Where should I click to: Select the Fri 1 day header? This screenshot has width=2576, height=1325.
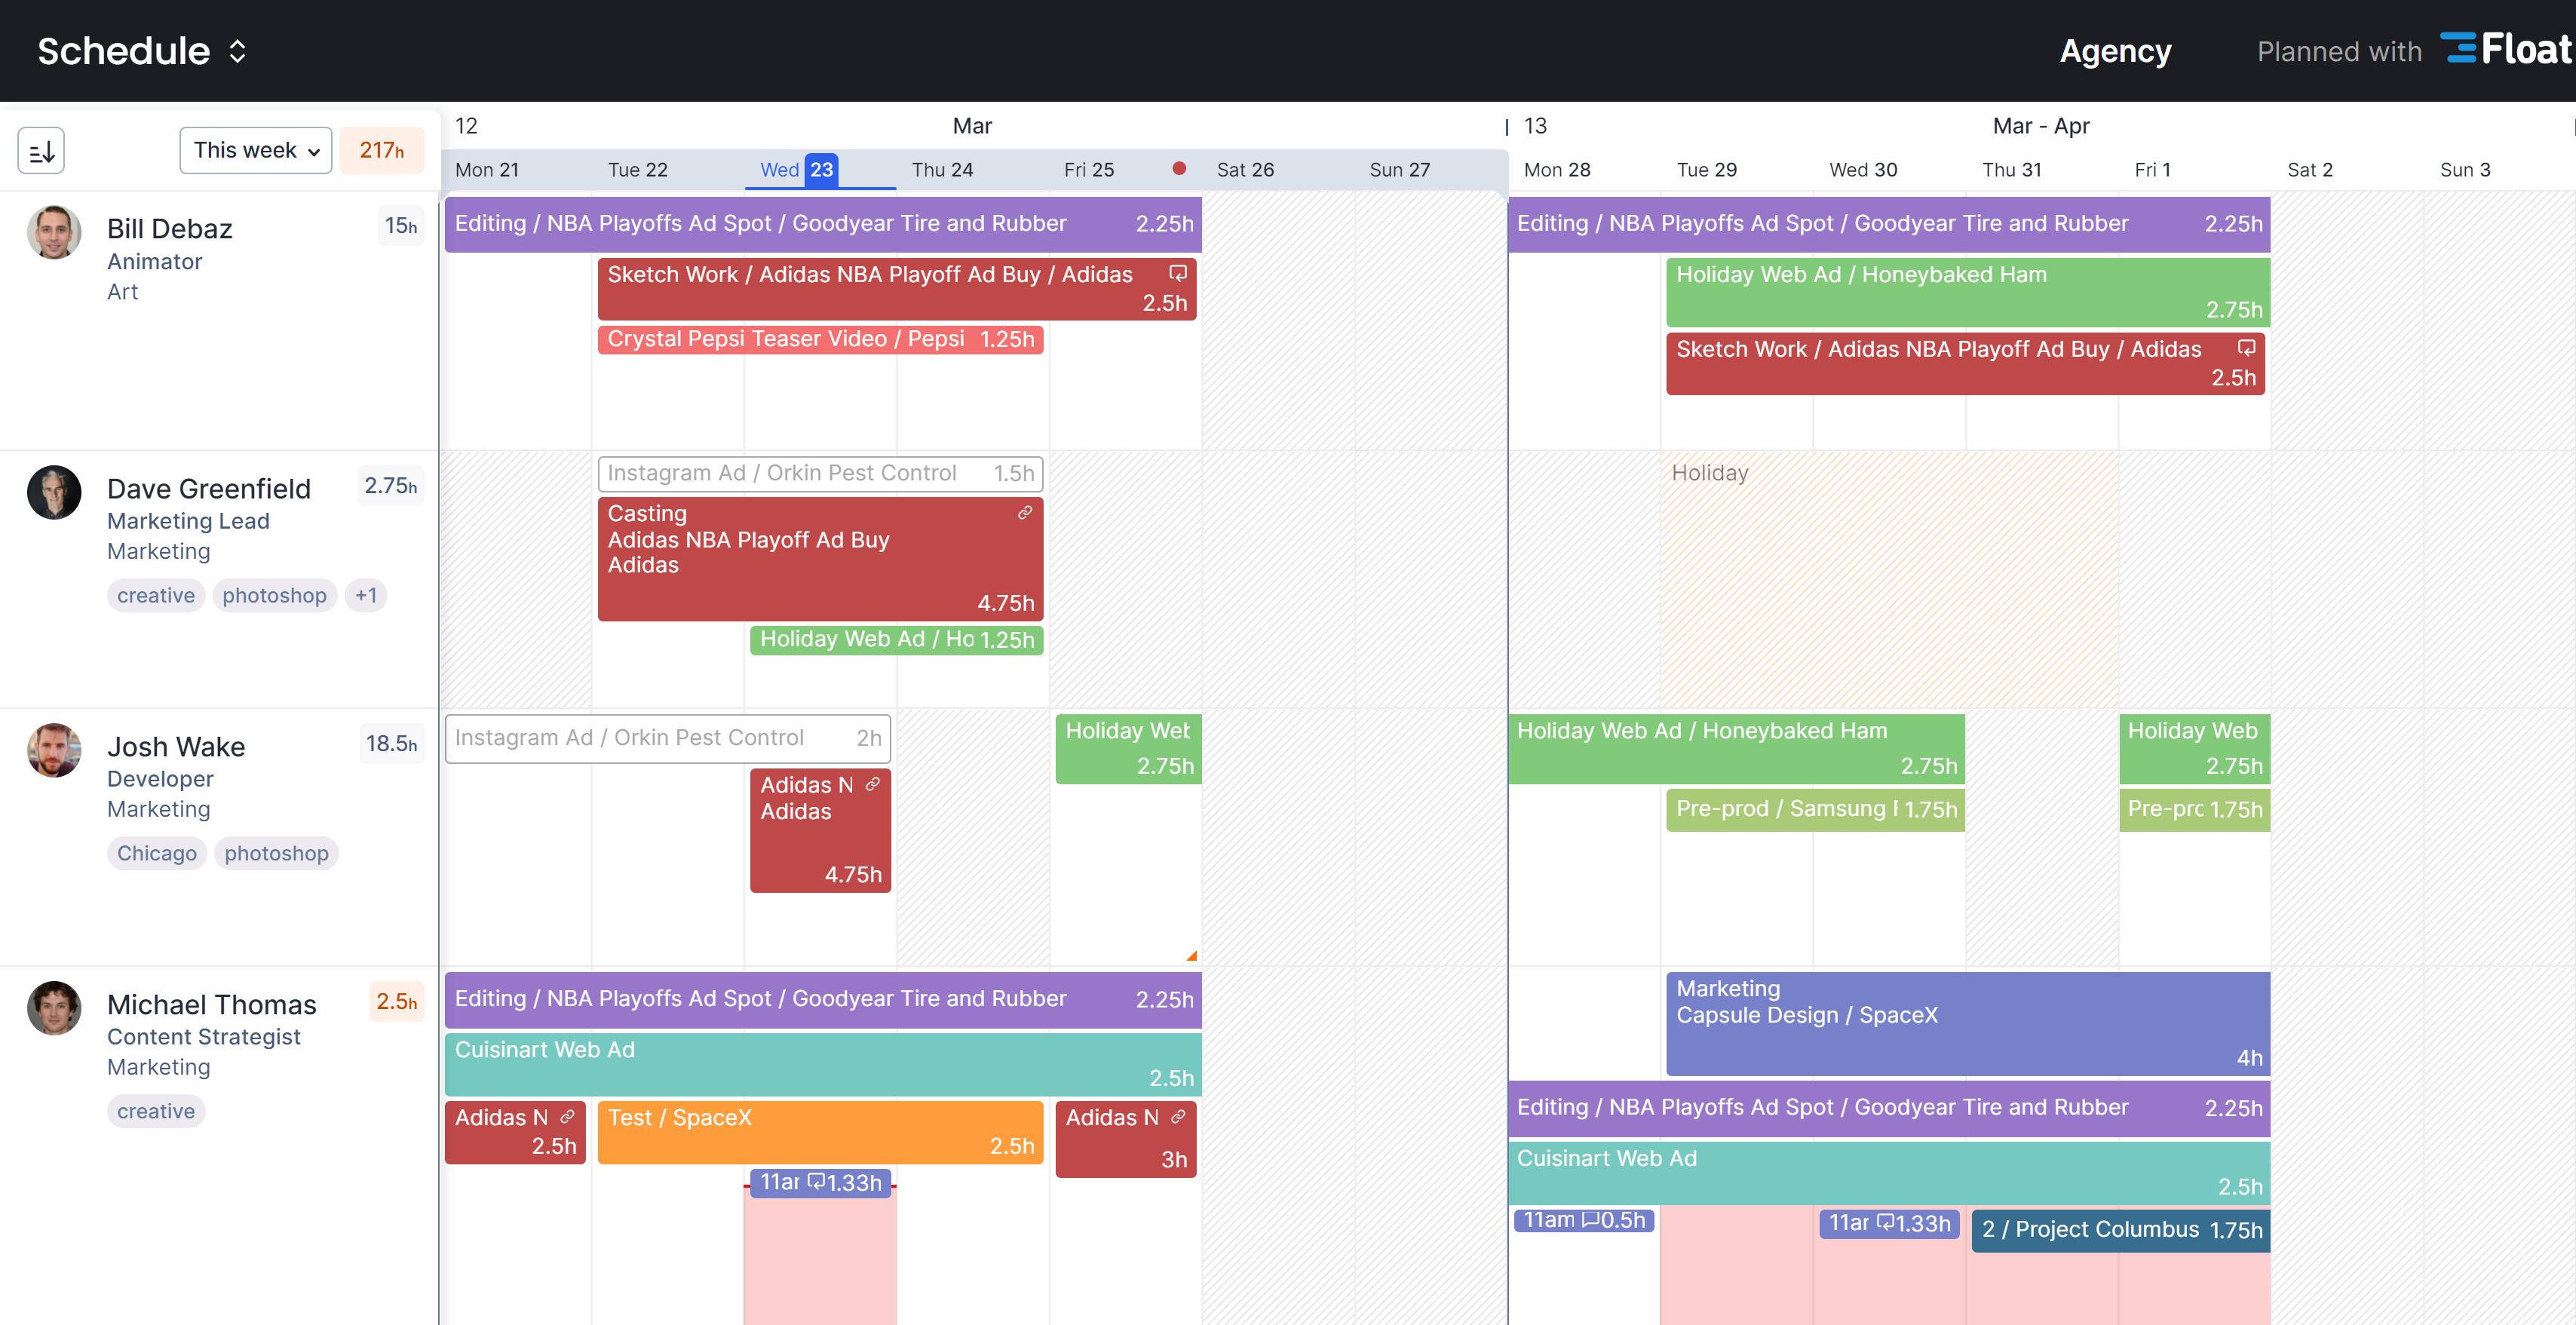2152,169
